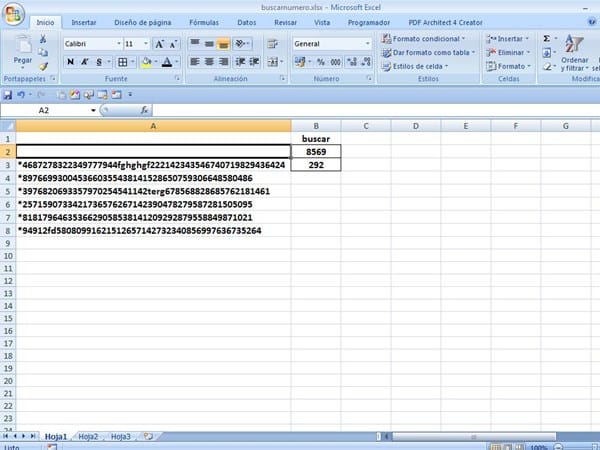
Task: Click the AutoSum sigma icon
Action: pyautogui.click(x=546, y=39)
